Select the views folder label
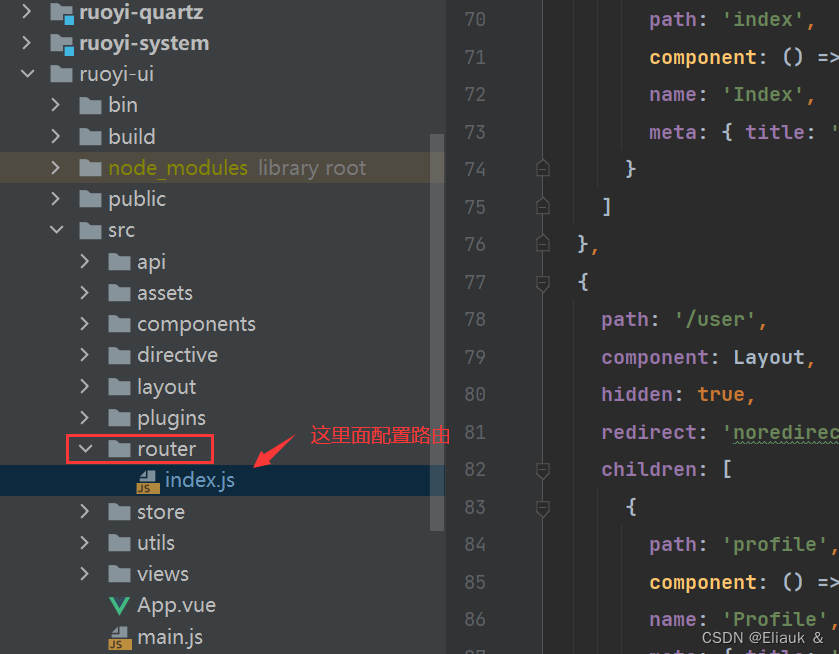This screenshot has width=839, height=654. pyautogui.click(x=163, y=574)
